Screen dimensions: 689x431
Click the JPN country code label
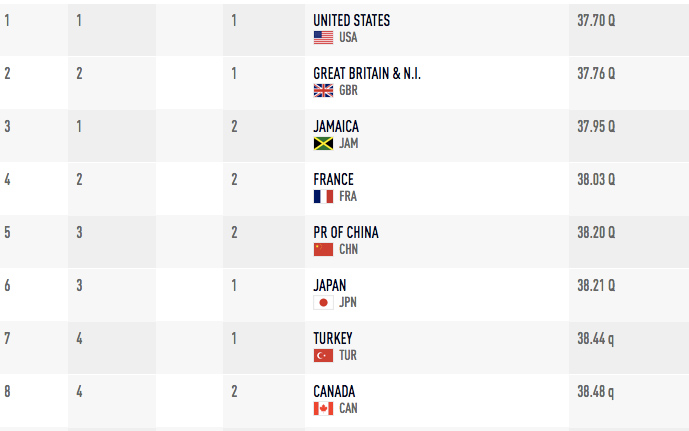pyautogui.click(x=348, y=303)
